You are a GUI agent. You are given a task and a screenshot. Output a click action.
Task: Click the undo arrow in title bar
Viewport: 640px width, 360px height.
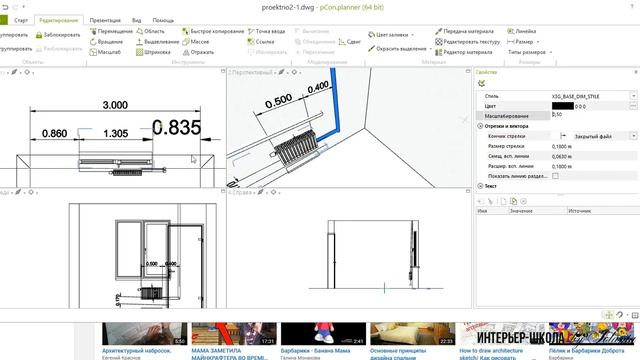[x=5, y=7]
